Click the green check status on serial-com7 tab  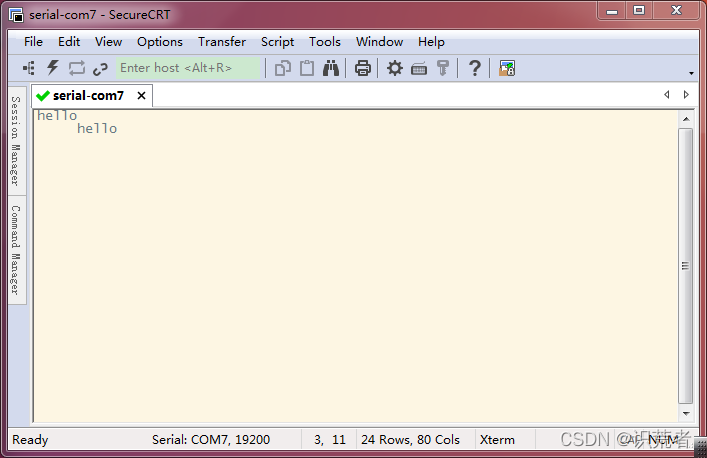[x=43, y=96]
